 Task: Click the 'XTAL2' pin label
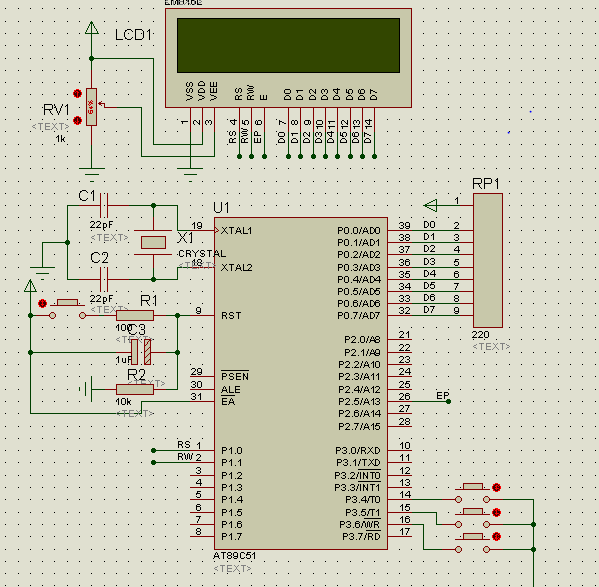[x=236, y=267]
